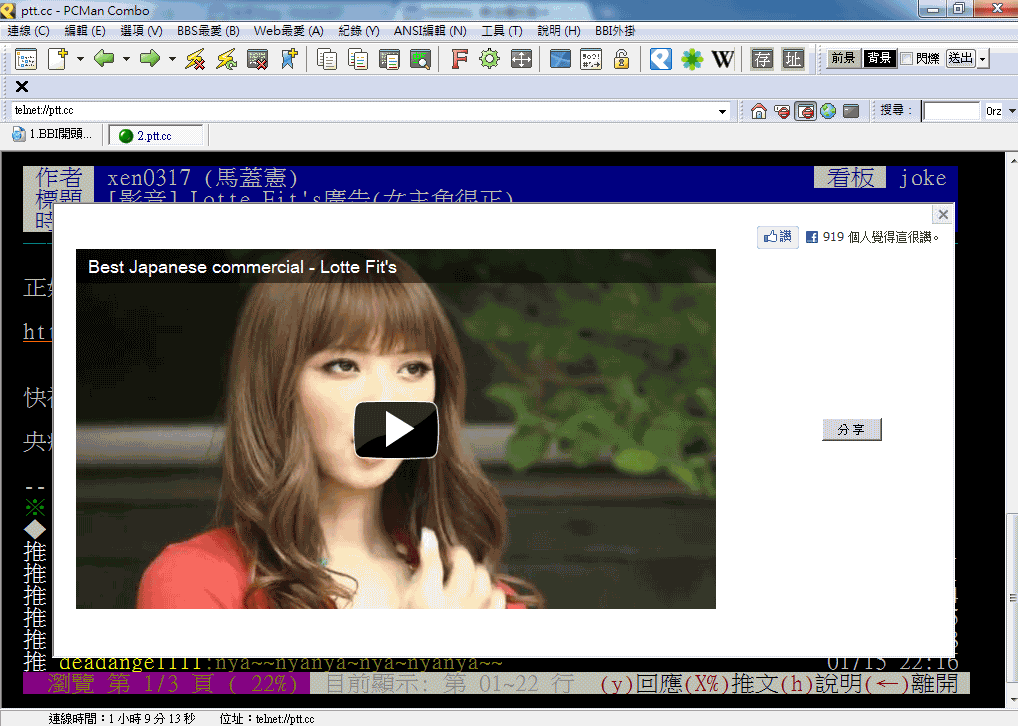Open the BBS最愛 (B) menu
Viewport: 1018px width, 726px height.
click(208, 31)
